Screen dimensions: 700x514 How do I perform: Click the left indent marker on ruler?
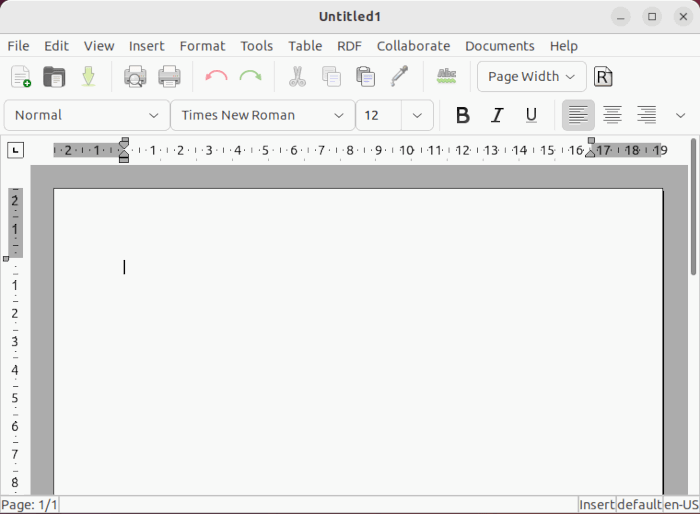point(124,158)
